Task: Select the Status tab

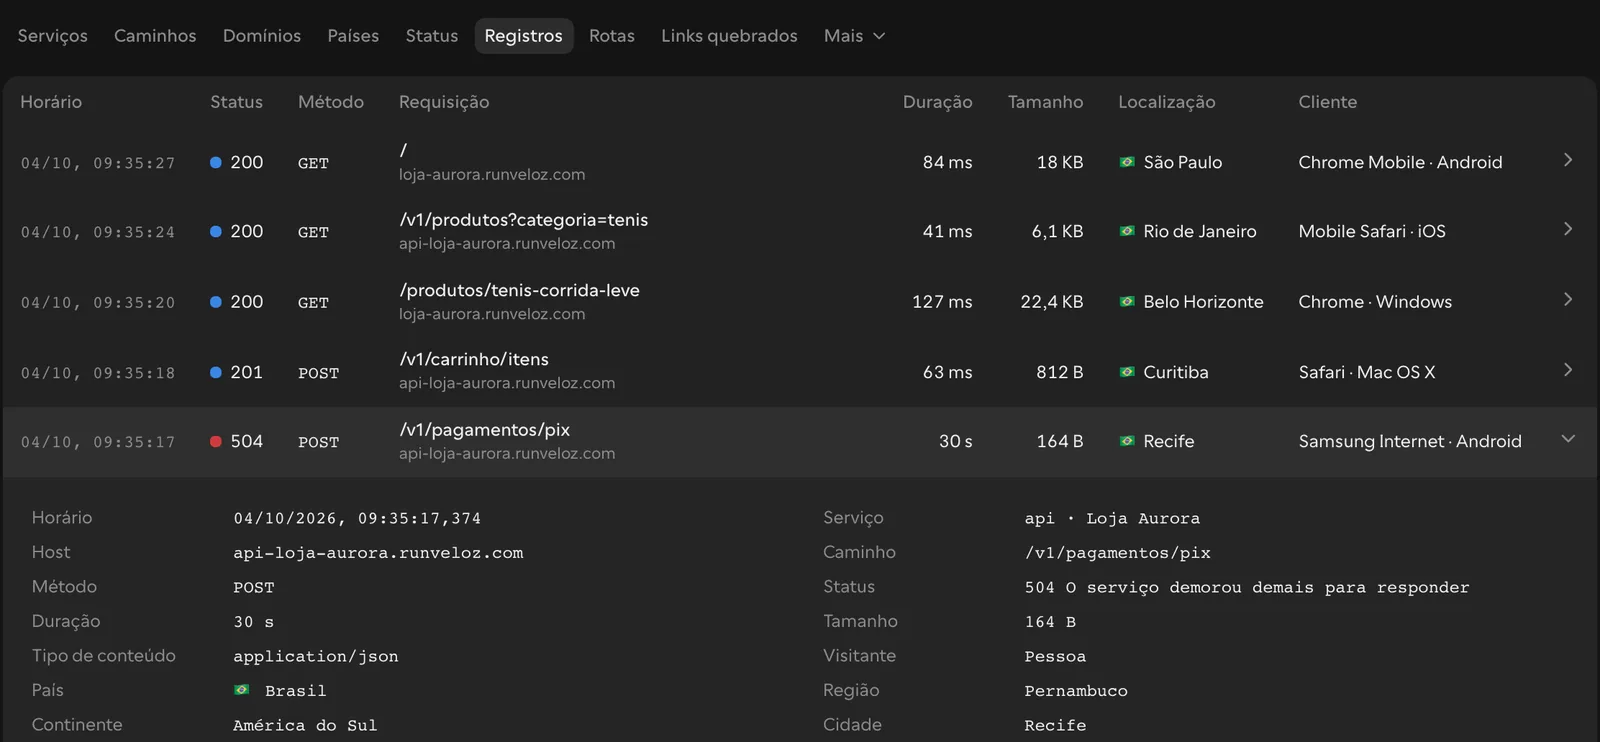Action: [x=432, y=36]
